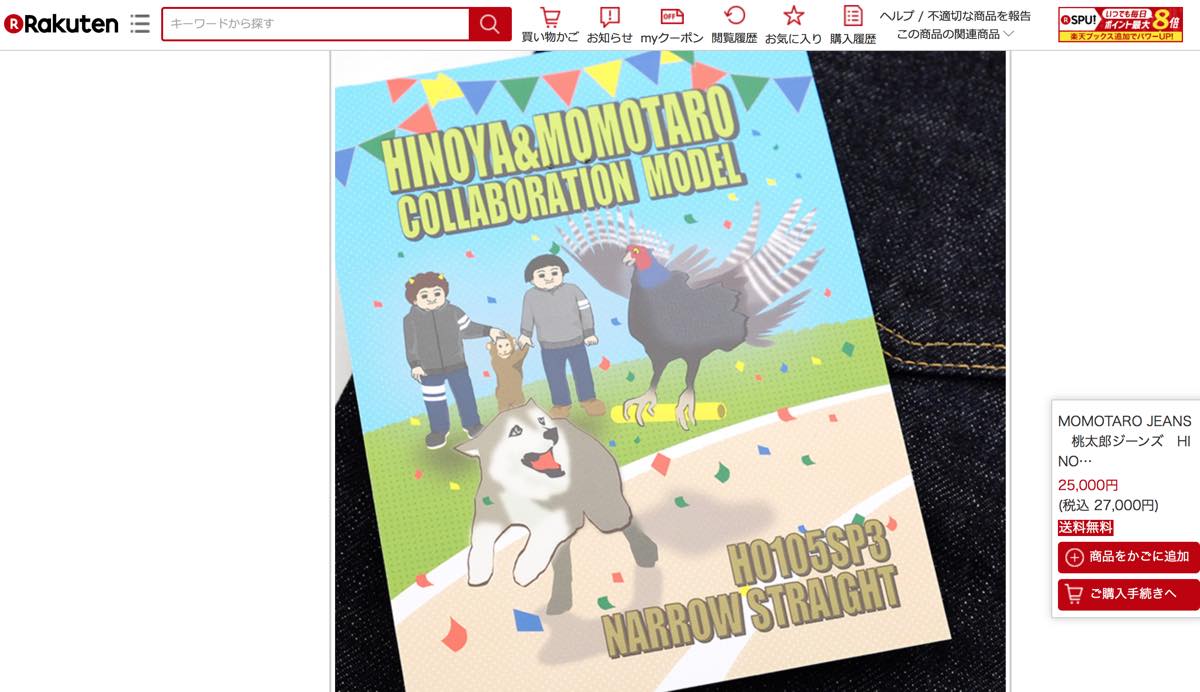Image resolution: width=1200 pixels, height=692 pixels.
Task: Expand この商品の関連商品 dropdown
Action: (x=955, y=34)
